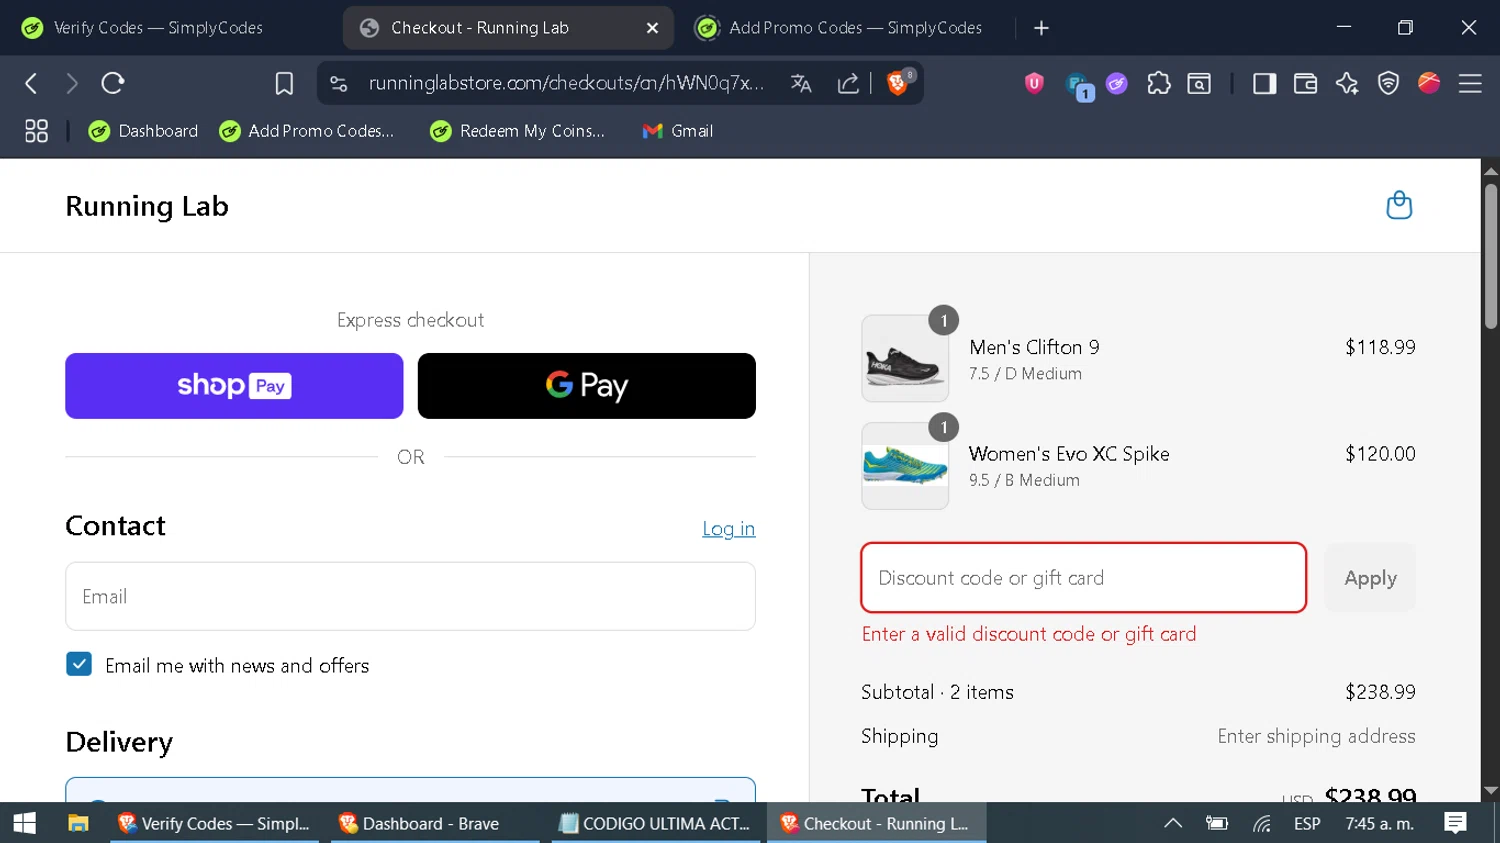Open the Redeem My Coins bookmark

[518, 131]
